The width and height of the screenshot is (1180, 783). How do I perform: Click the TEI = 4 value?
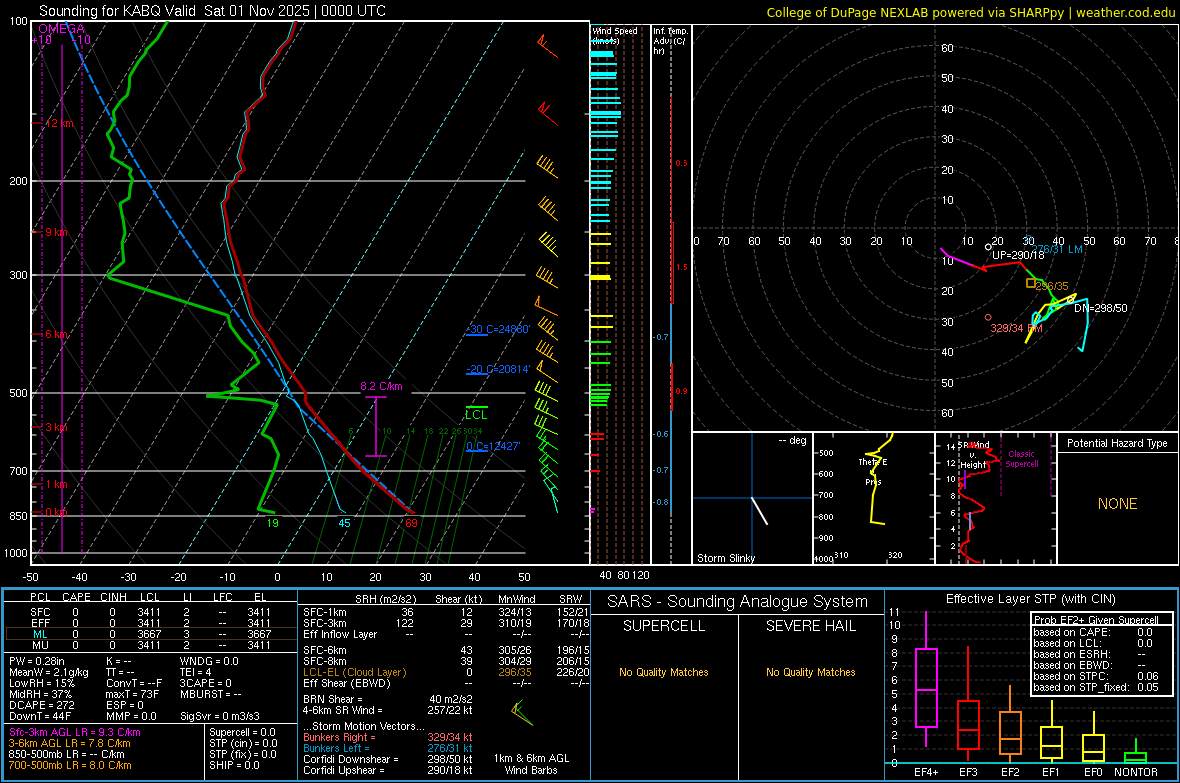click(x=196, y=672)
